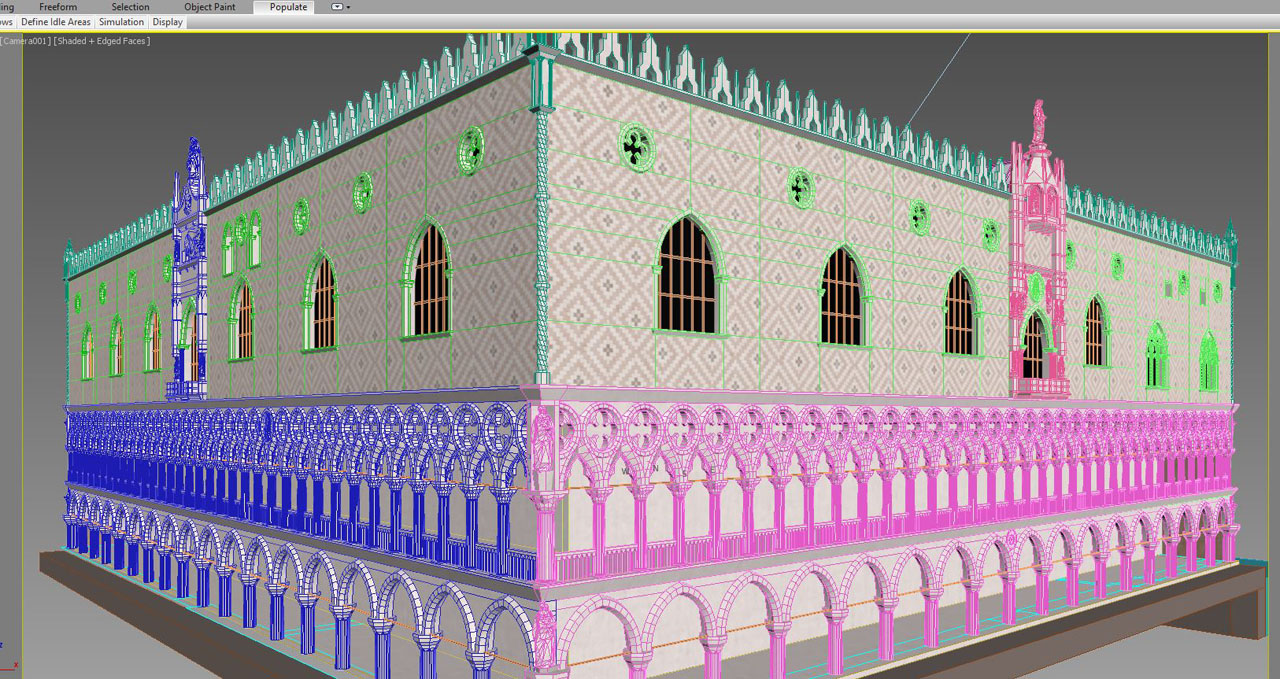Screen dimensions: 1280x679
Task: Toggle the ribbon minimize button icon
Action: pos(336,7)
